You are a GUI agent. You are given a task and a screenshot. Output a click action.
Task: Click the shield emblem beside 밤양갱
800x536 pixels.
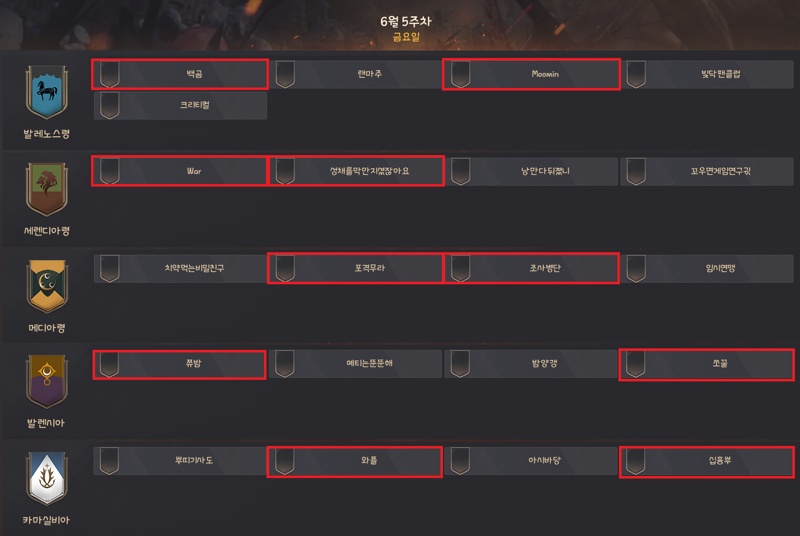tap(460, 364)
